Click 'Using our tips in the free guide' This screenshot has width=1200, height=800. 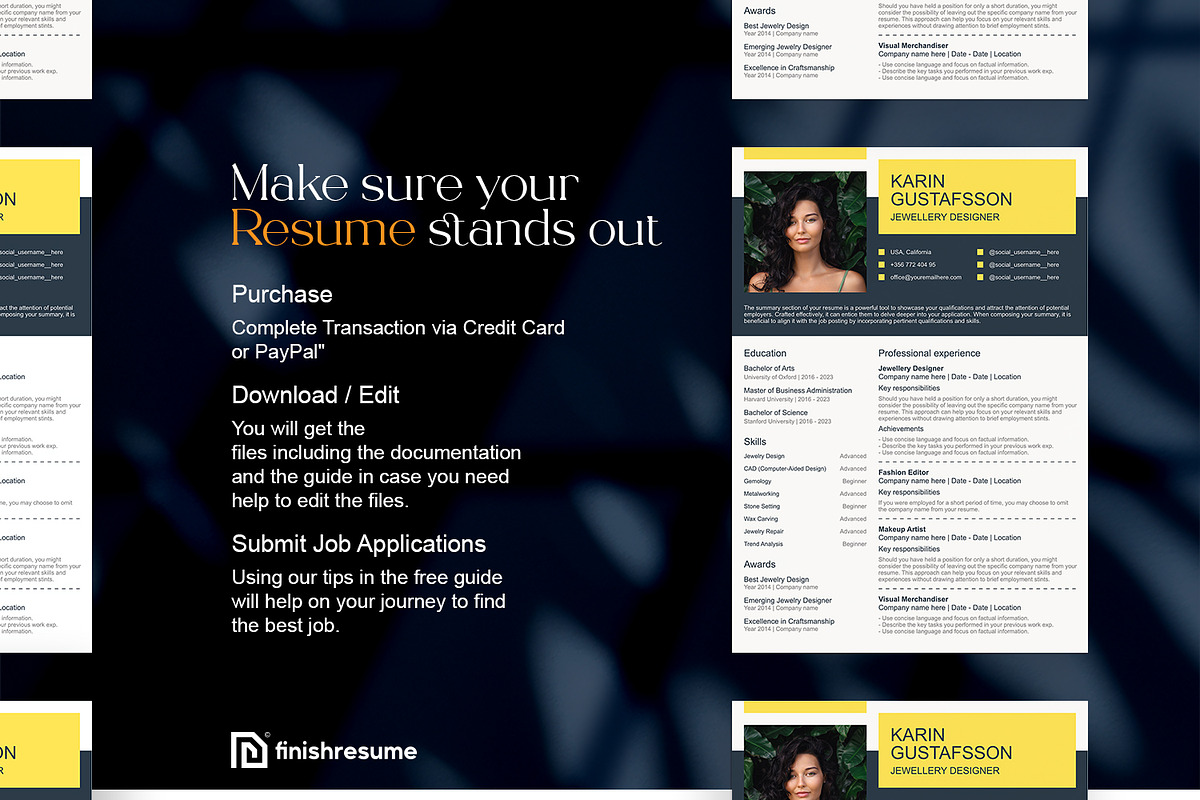click(x=367, y=577)
